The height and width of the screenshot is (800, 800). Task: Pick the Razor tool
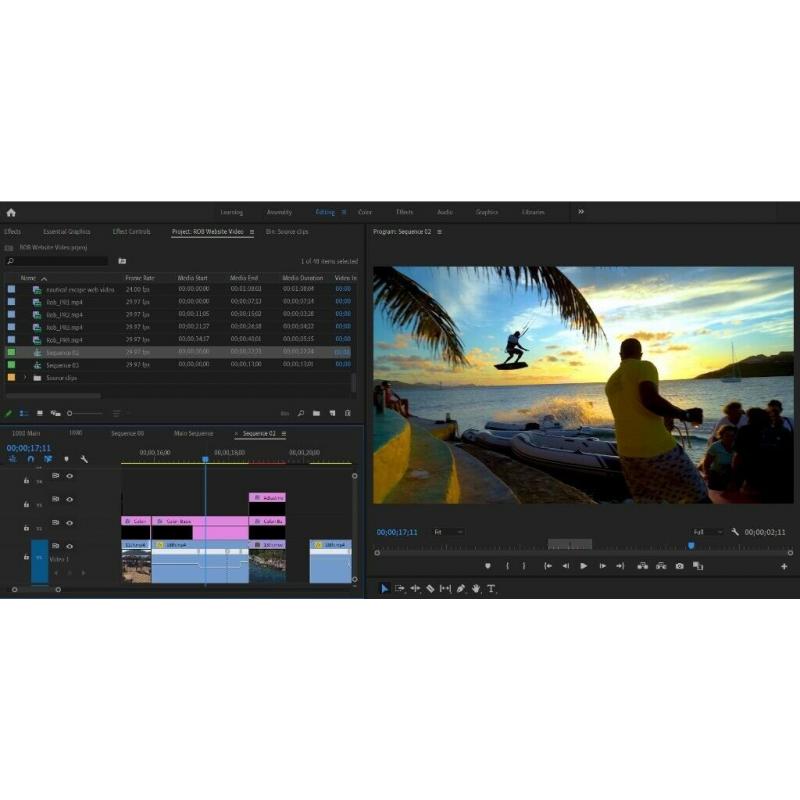point(430,589)
